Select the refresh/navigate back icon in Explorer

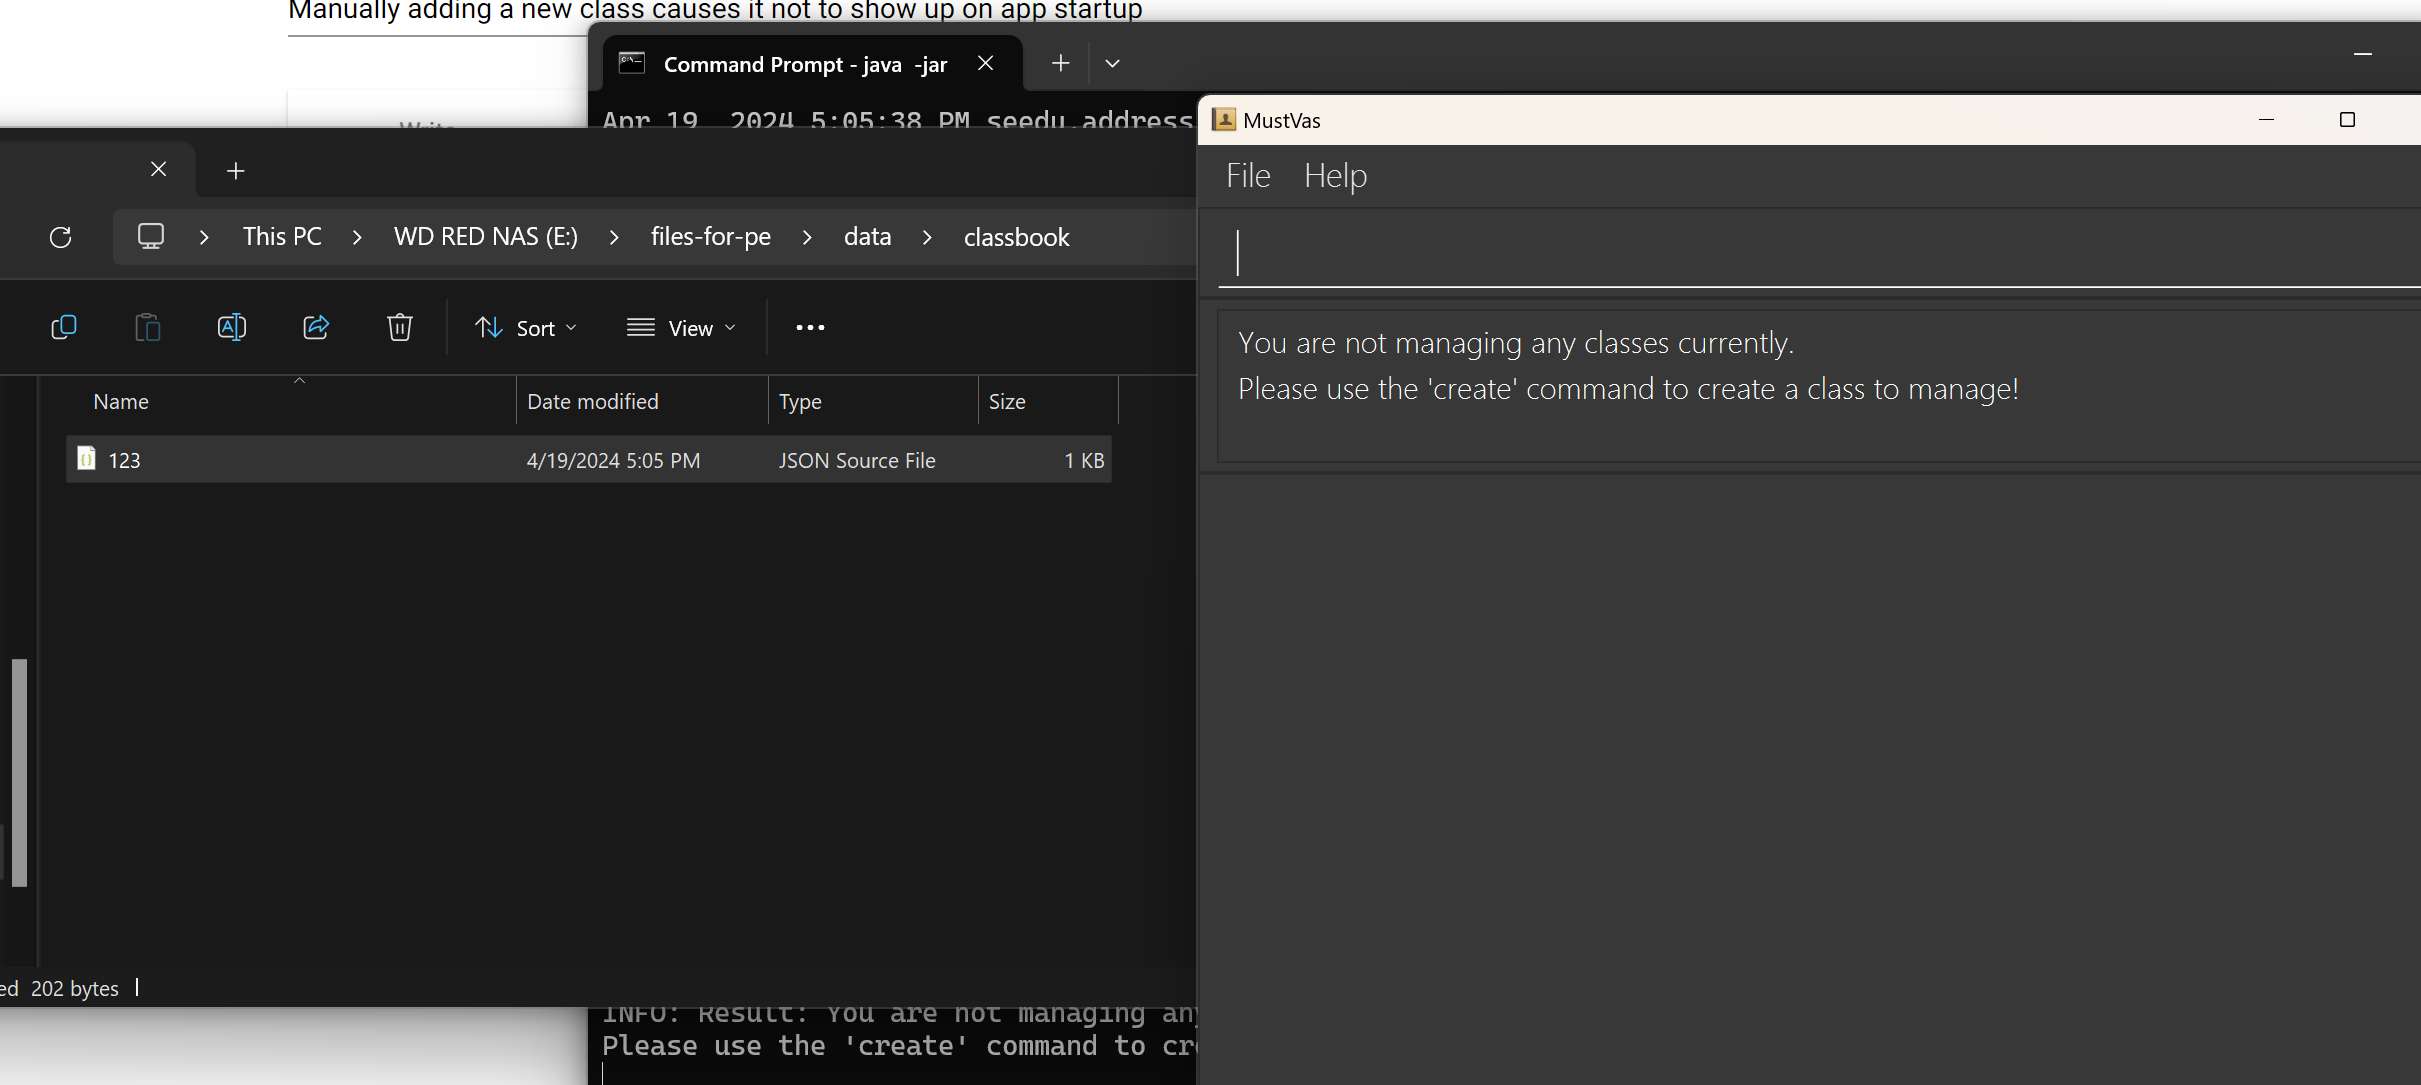click(x=59, y=236)
